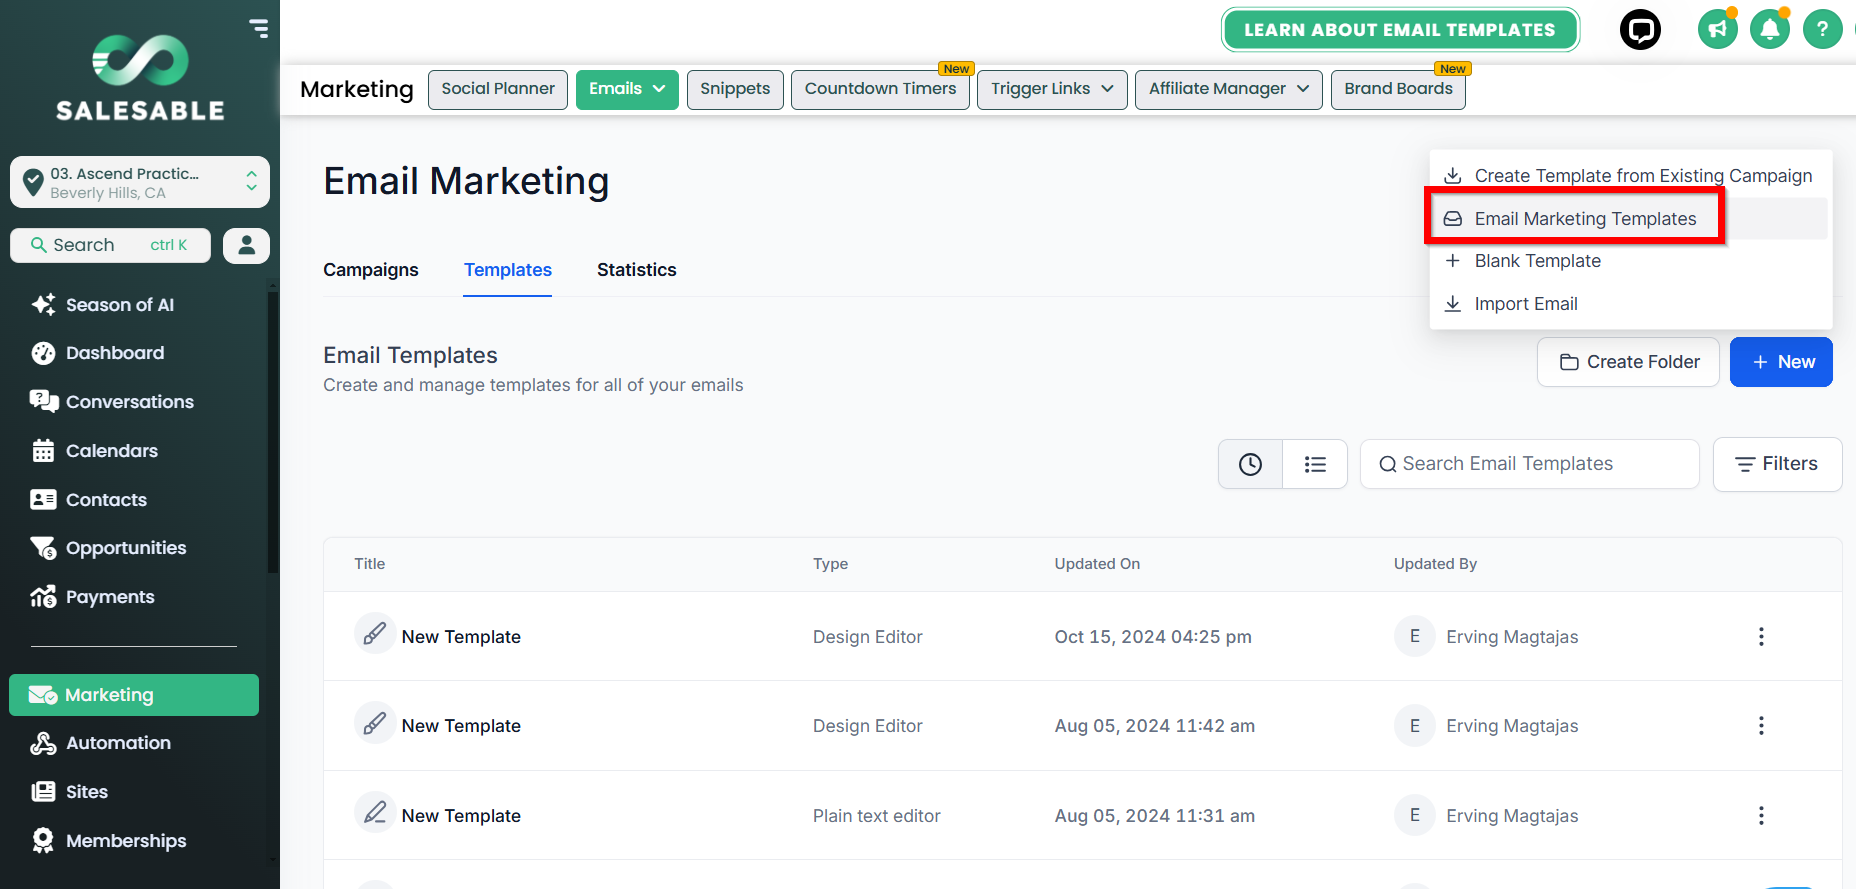Click the Updated On column header
1856x889 pixels.
click(x=1097, y=564)
